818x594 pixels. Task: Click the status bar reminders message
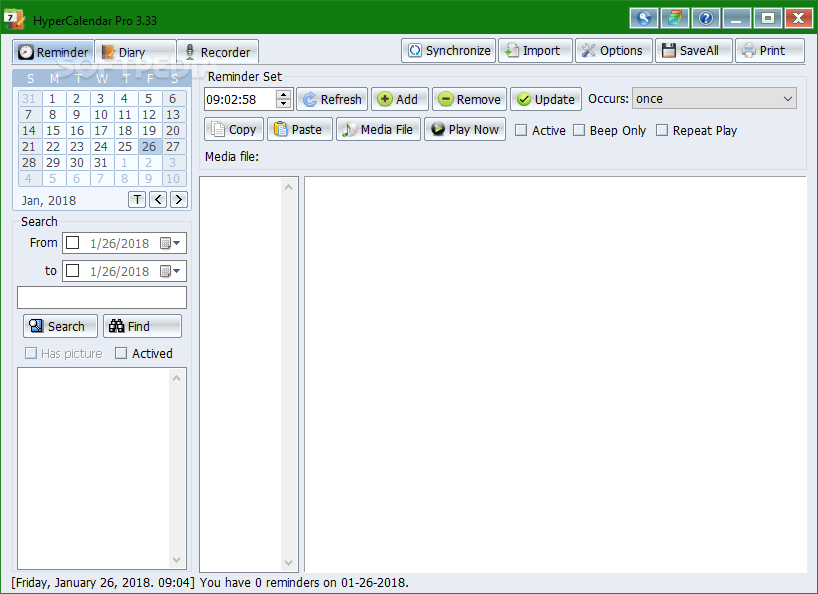click(304, 583)
